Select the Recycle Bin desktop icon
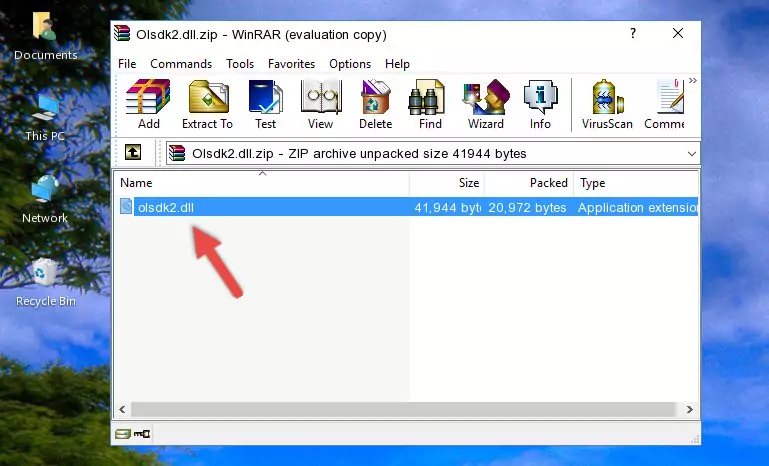769x466 pixels. coord(45,283)
